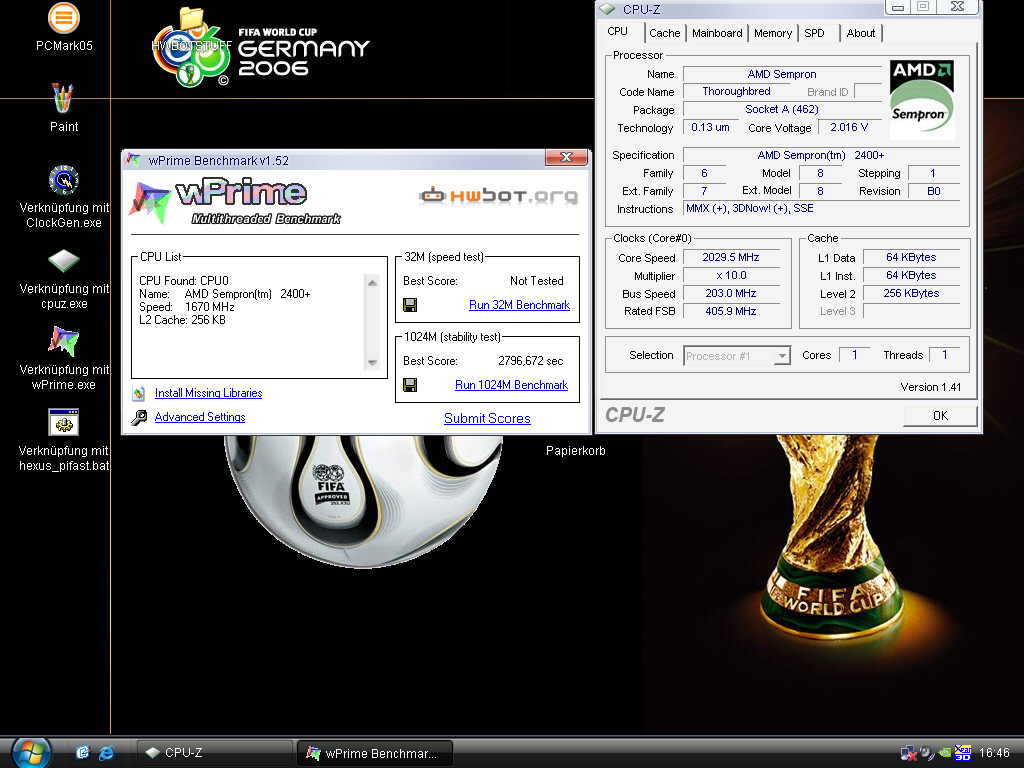Click the Rated FSB 405.9 MHz value

(731, 312)
